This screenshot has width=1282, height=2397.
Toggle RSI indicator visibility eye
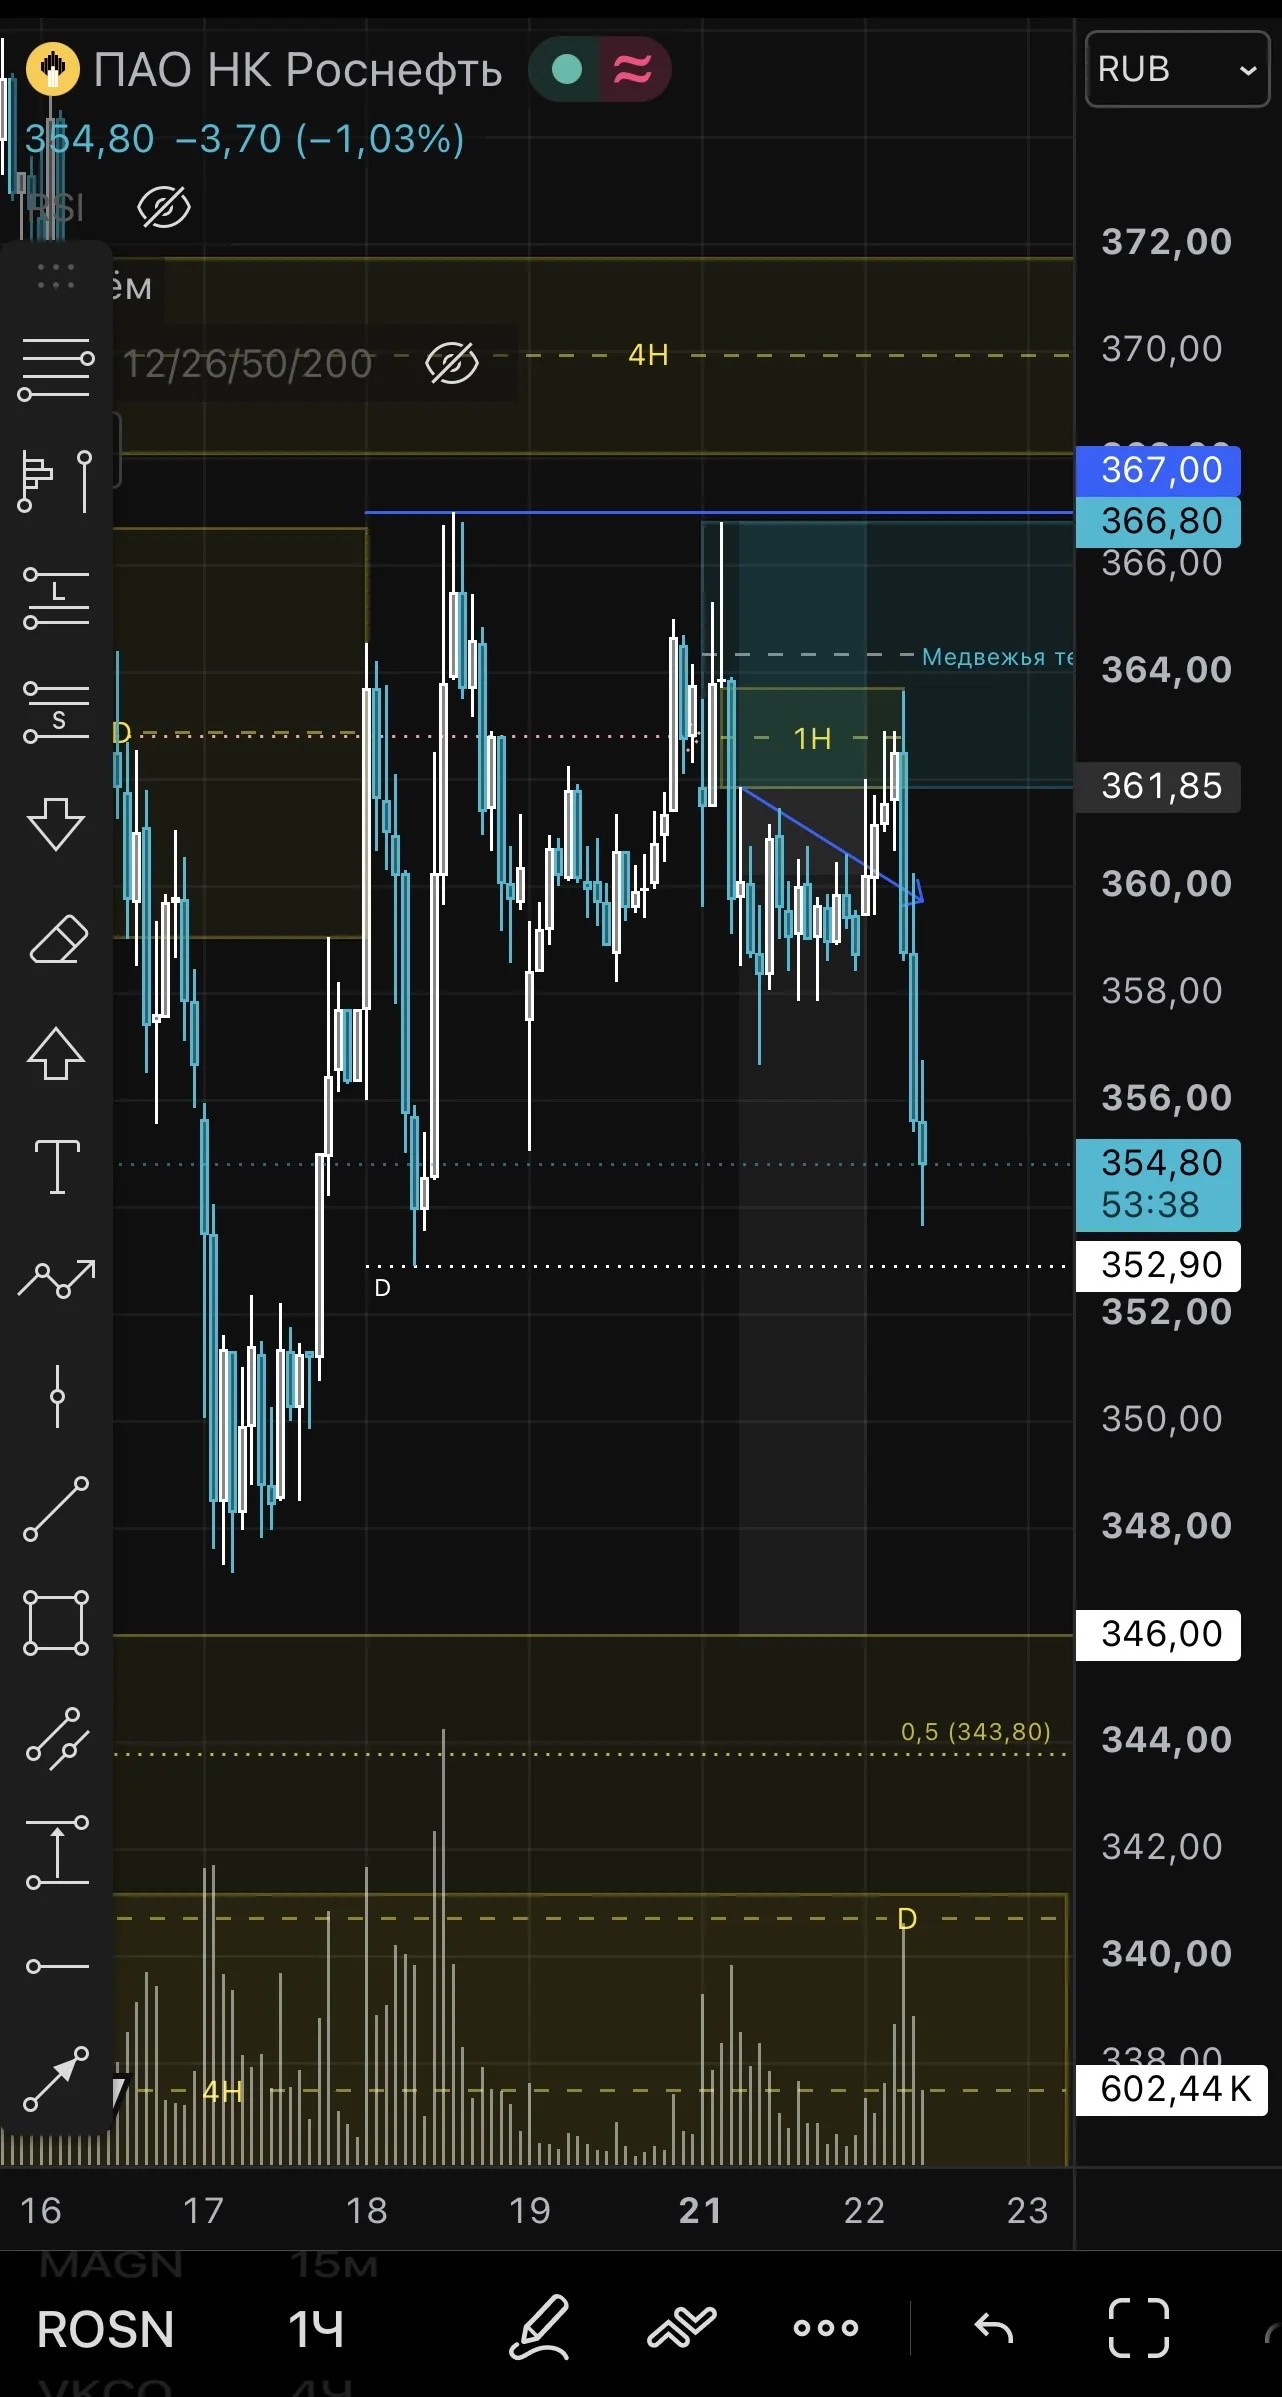tap(163, 208)
